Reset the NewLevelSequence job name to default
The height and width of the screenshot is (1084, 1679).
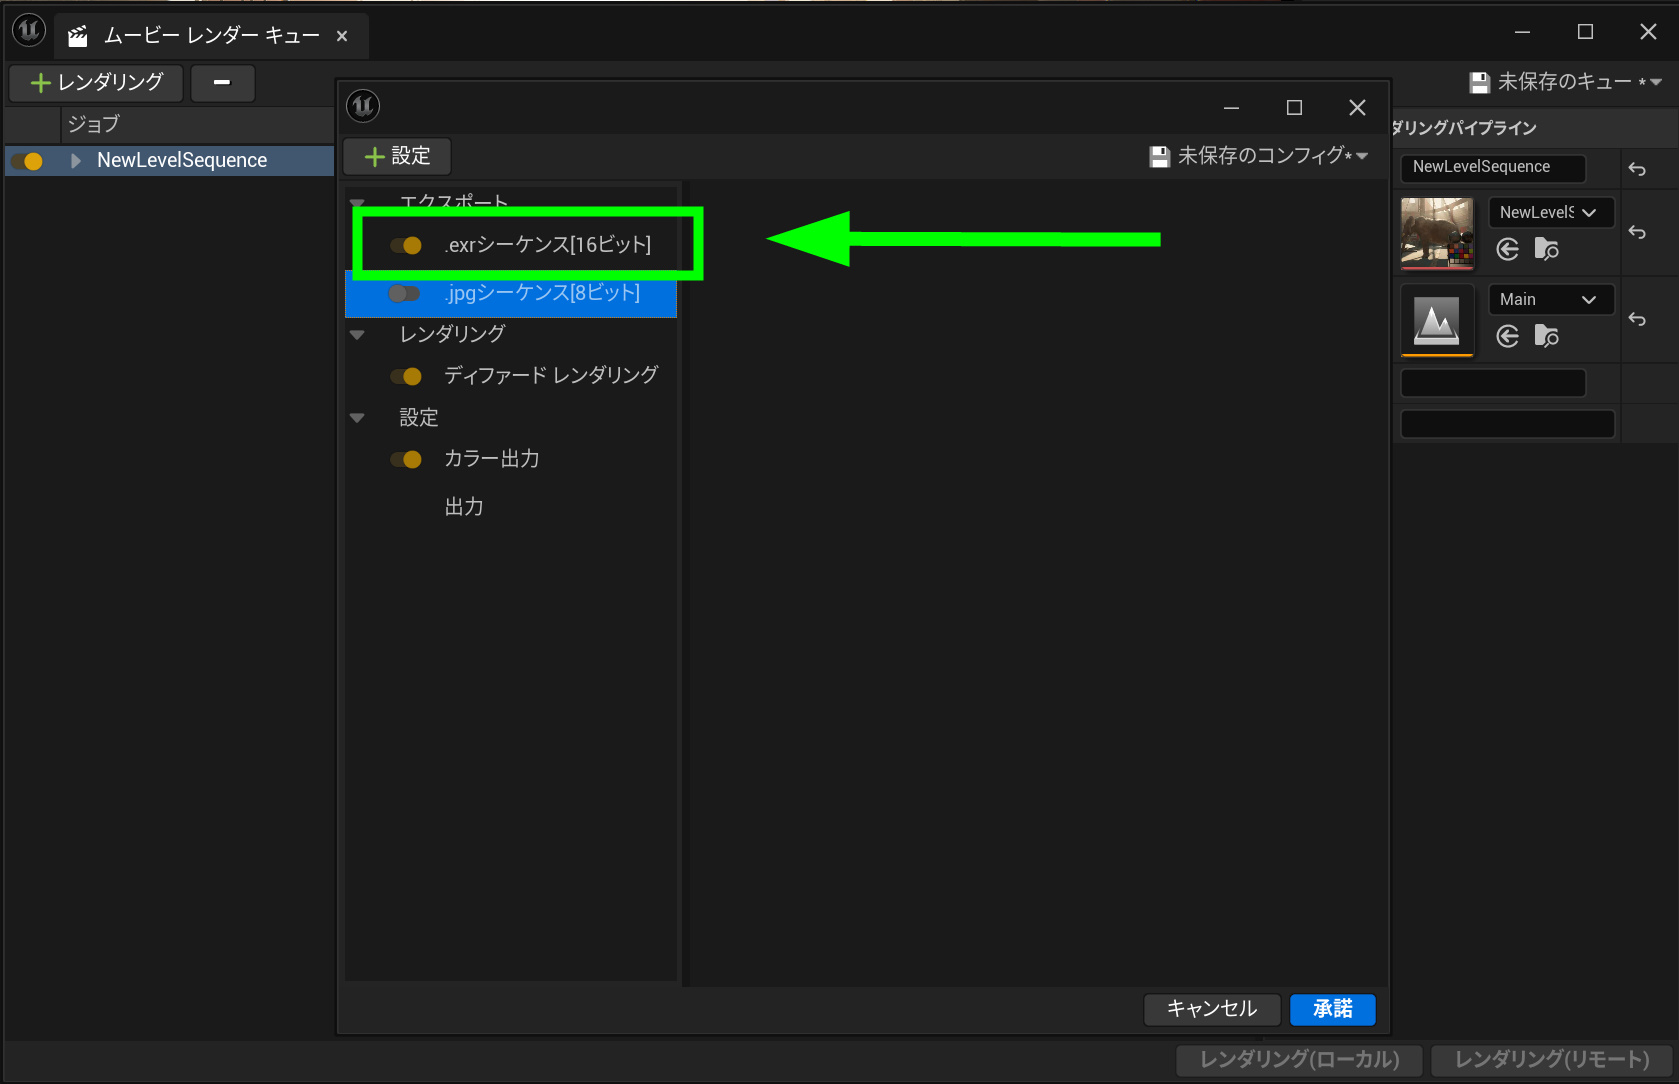coord(1637,169)
